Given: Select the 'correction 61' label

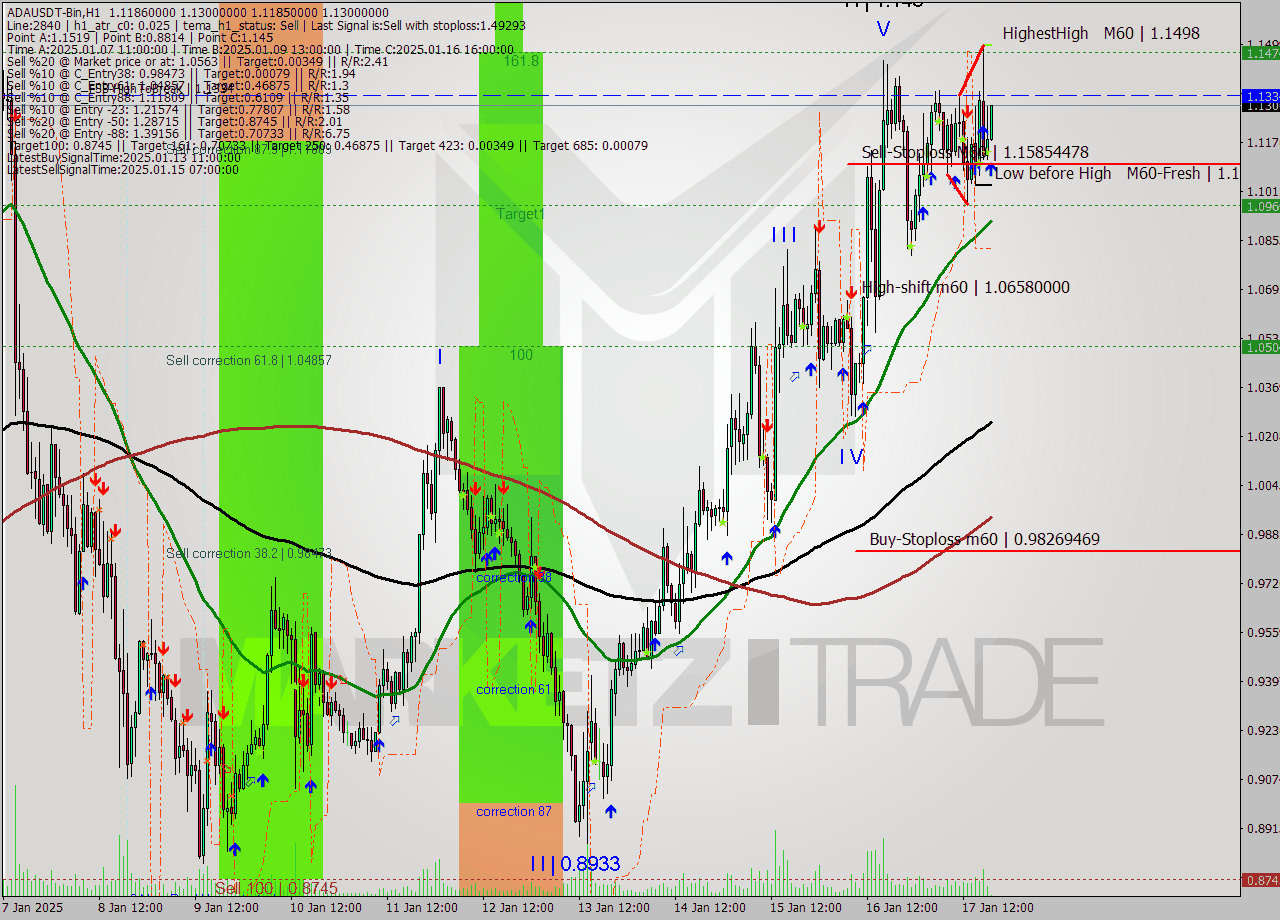Looking at the screenshot, I should coord(513,690).
